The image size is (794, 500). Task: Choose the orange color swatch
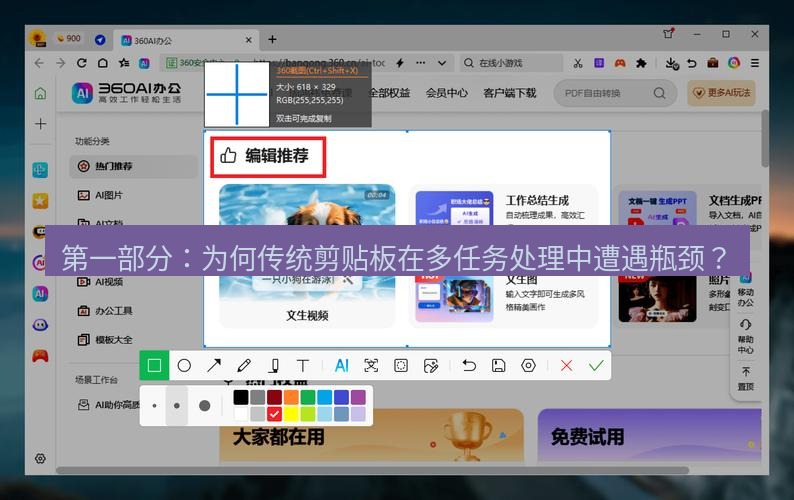291,397
